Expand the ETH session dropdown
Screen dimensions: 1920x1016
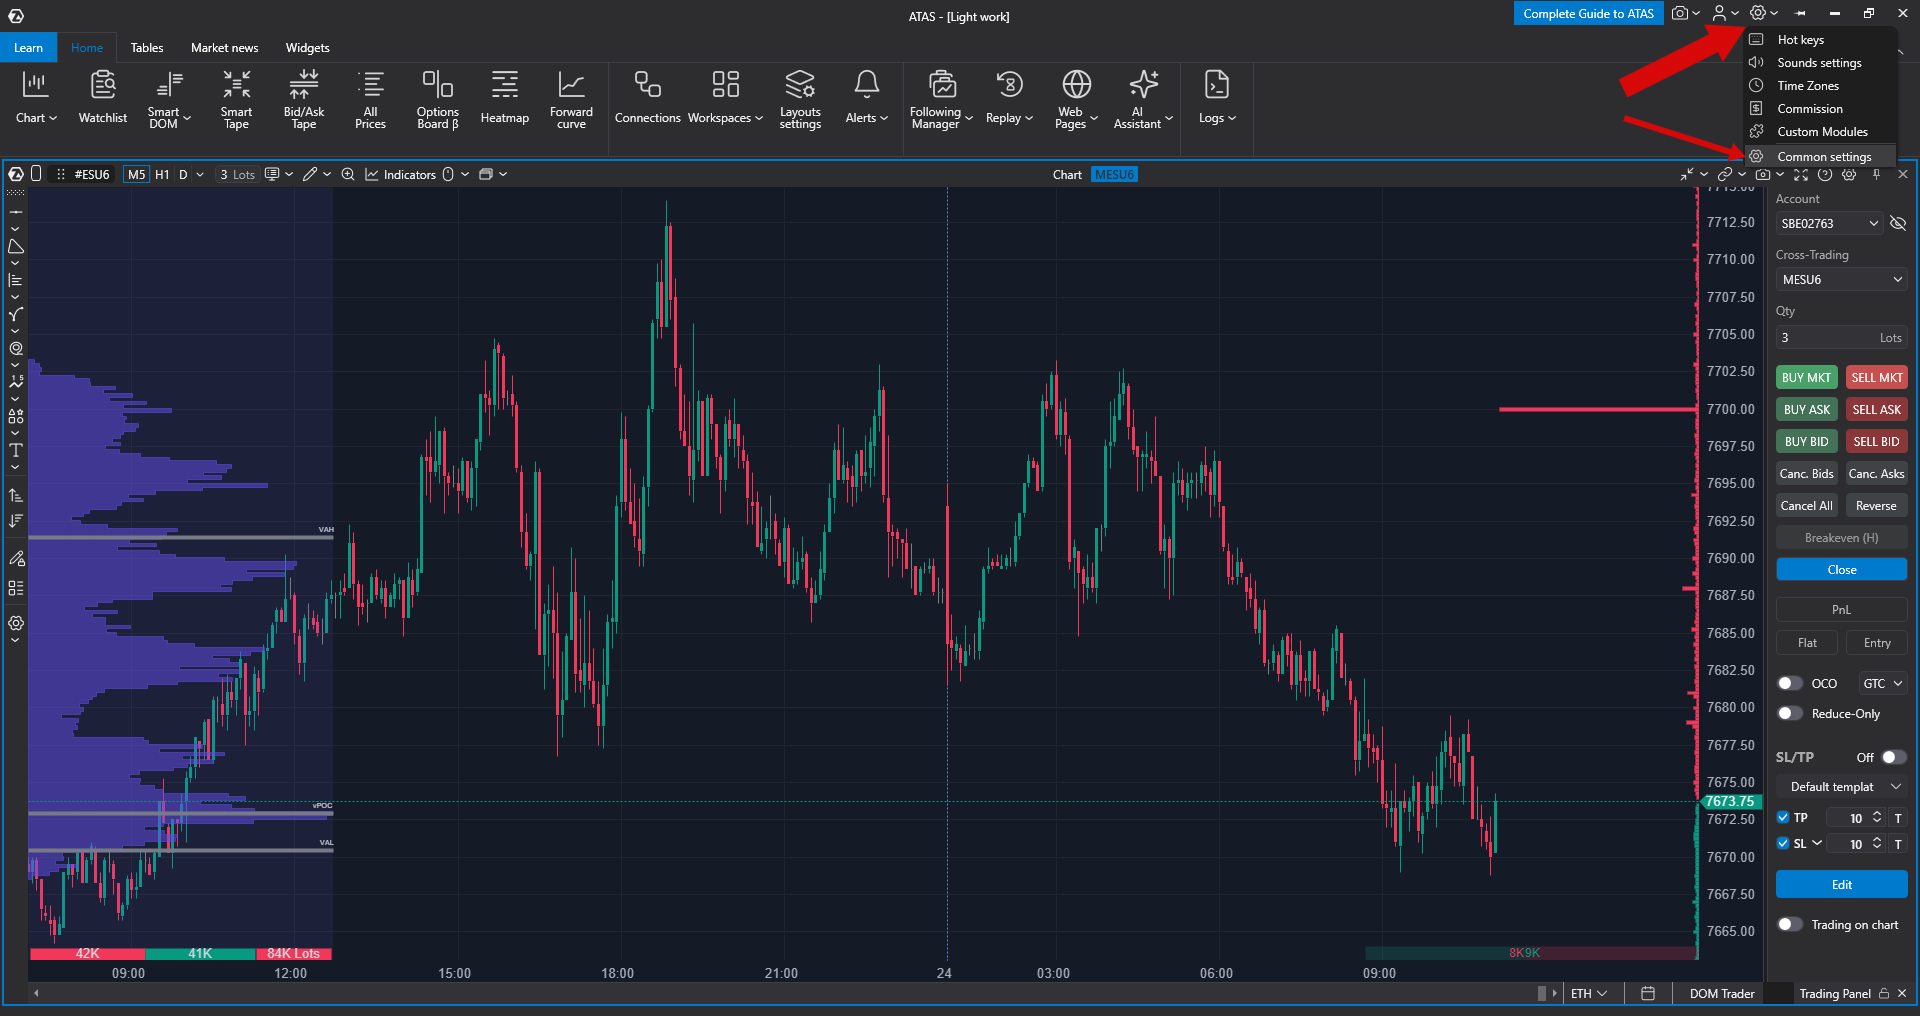click(1589, 993)
